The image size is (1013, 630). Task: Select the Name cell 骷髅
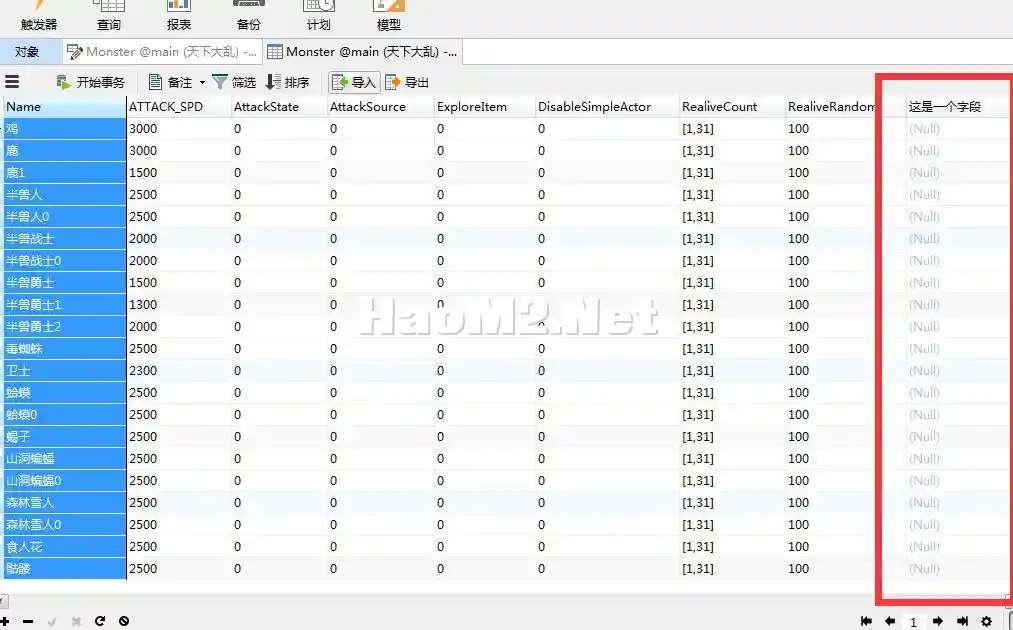65,568
